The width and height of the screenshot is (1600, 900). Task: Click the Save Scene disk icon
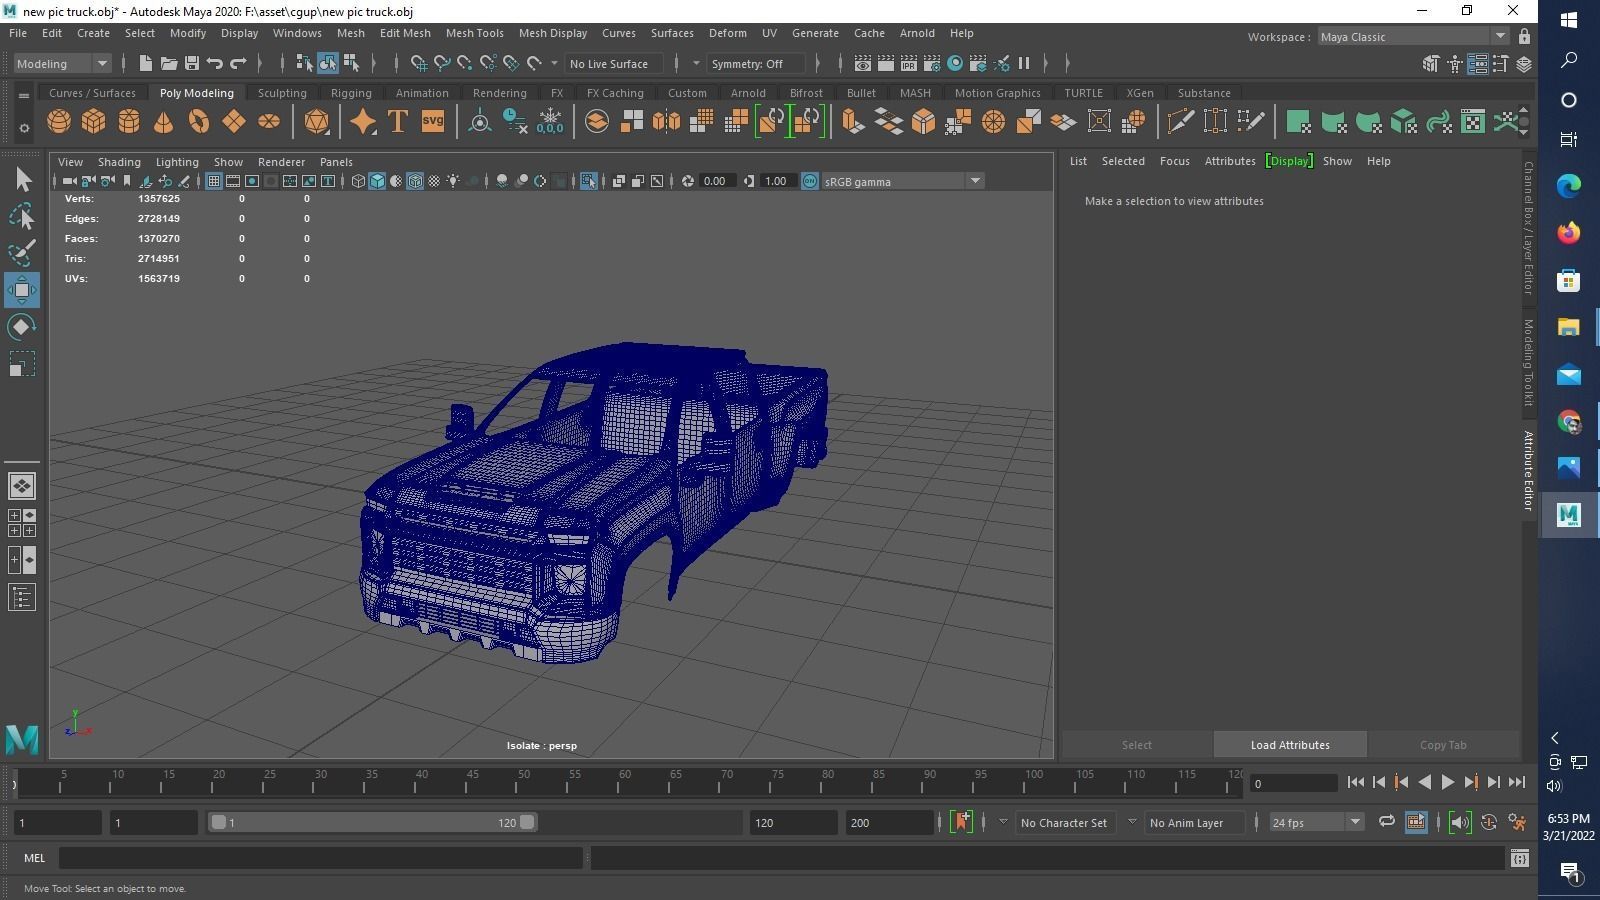coord(192,64)
